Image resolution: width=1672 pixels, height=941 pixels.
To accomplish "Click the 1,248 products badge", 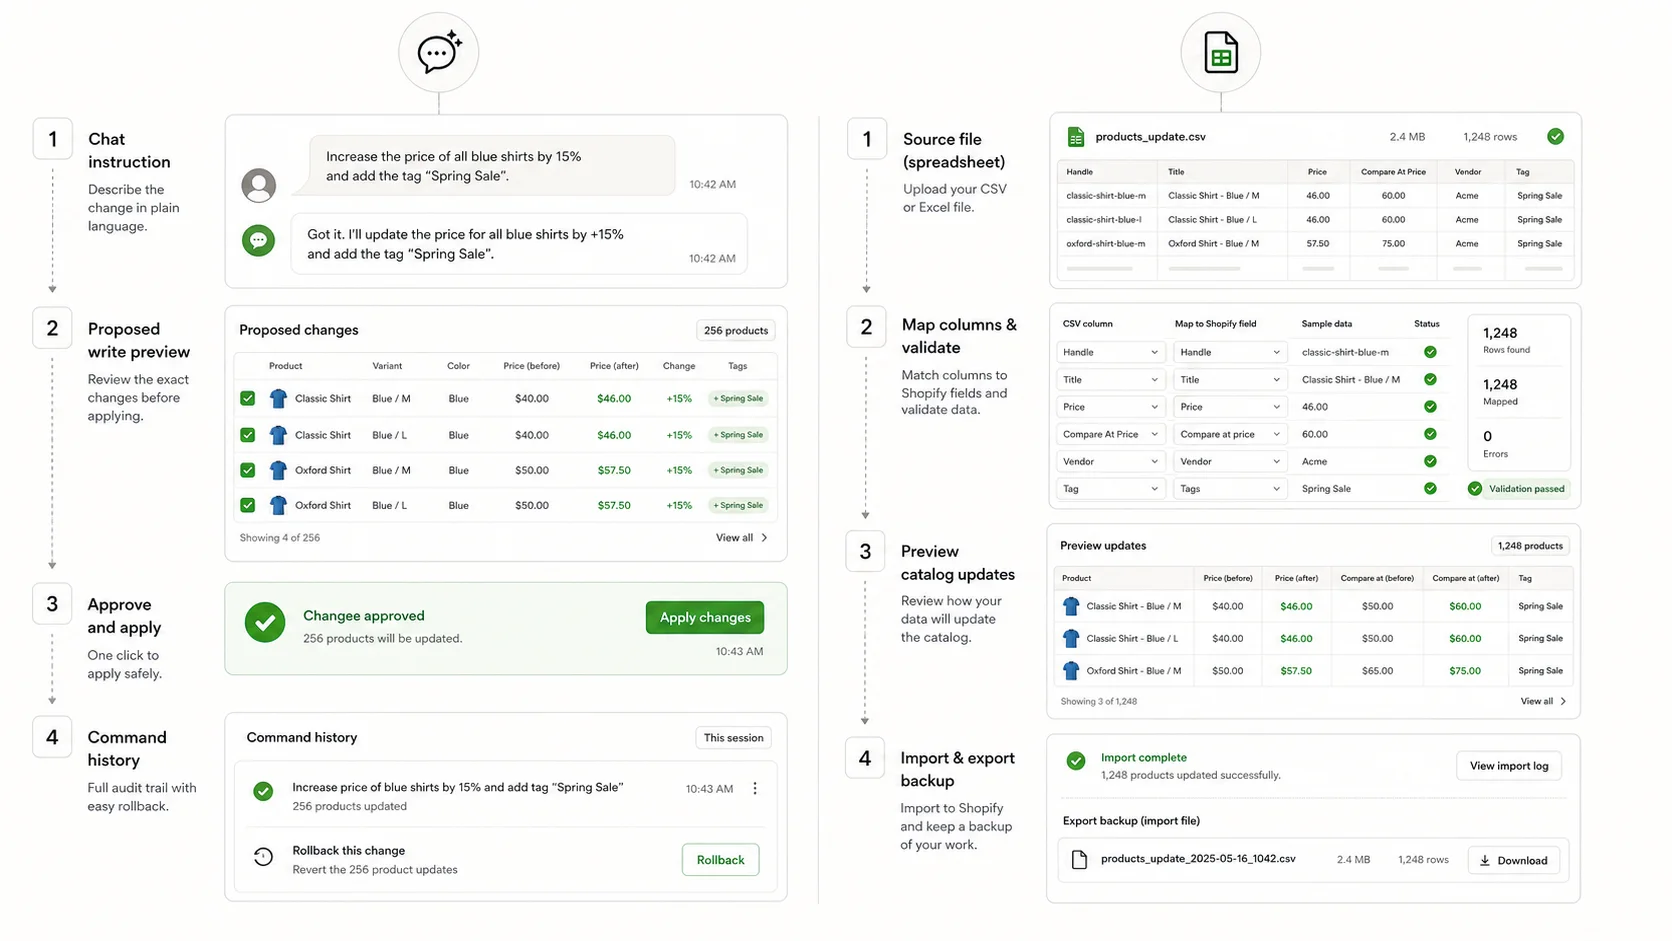I will coord(1530,546).
